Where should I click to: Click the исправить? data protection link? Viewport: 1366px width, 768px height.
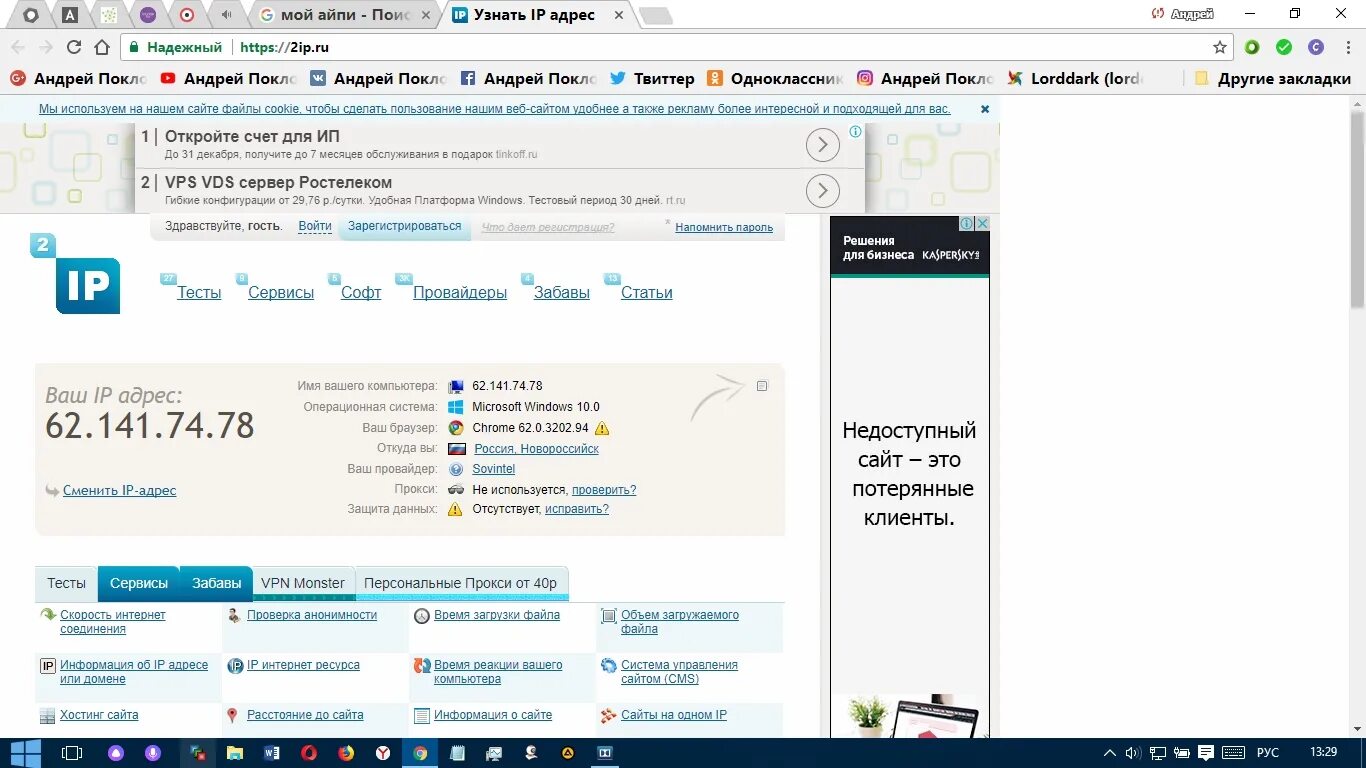pos(577,509)
